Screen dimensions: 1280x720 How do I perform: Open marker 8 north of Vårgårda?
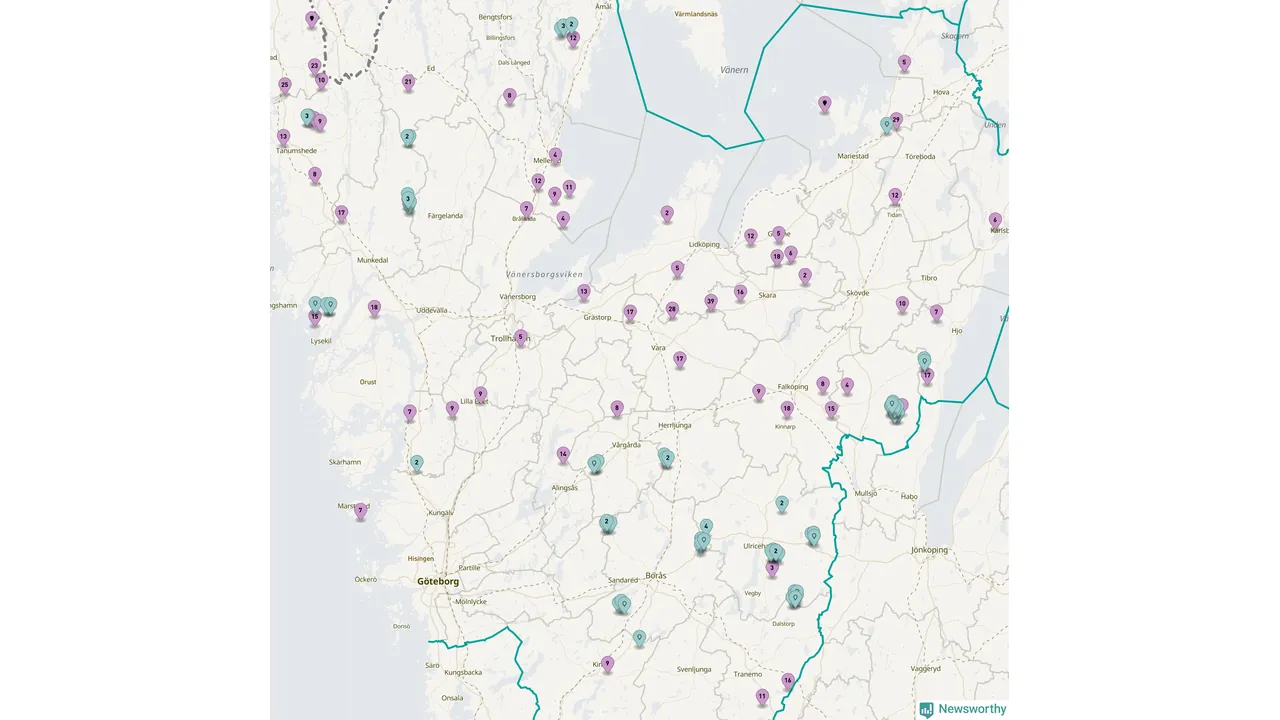617,409
